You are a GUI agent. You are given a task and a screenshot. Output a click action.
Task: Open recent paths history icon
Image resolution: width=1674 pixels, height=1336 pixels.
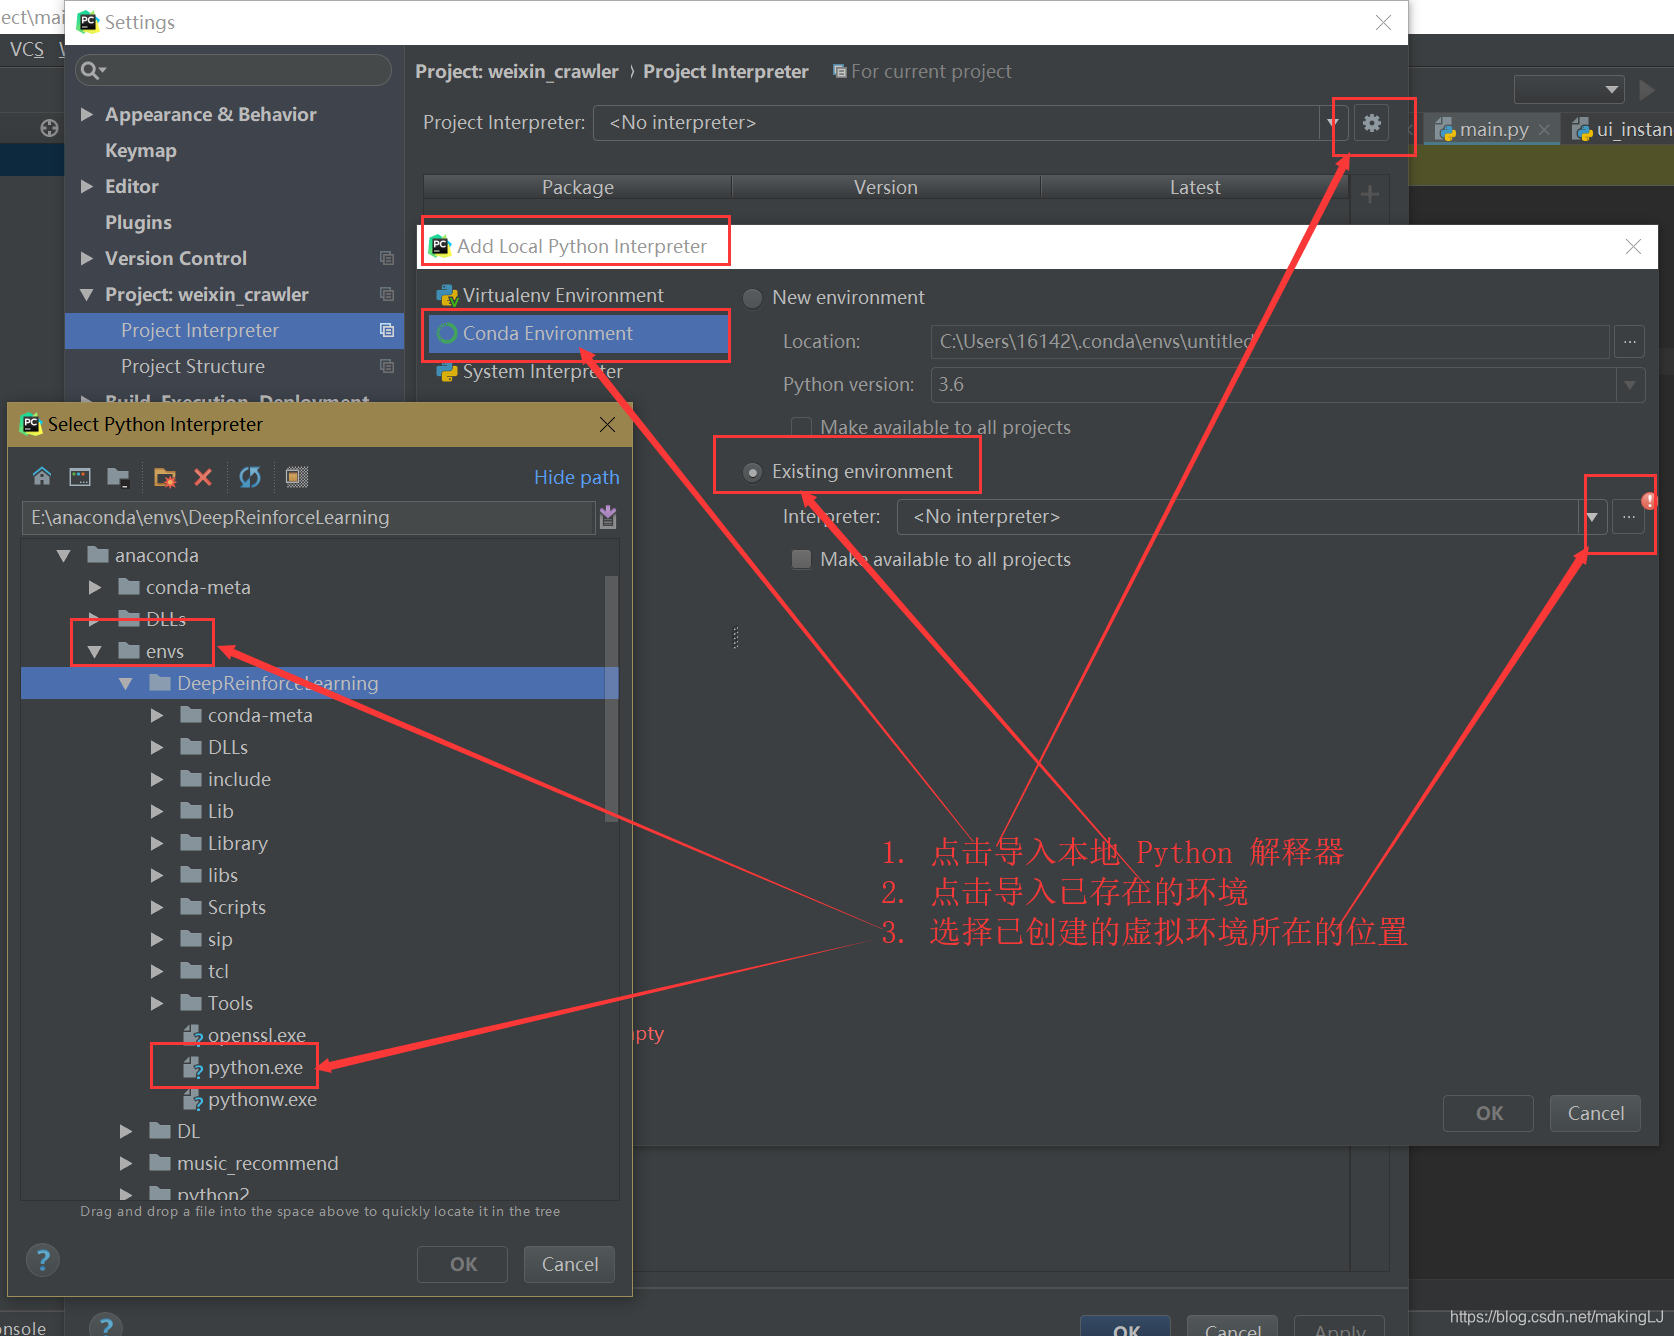608,517
